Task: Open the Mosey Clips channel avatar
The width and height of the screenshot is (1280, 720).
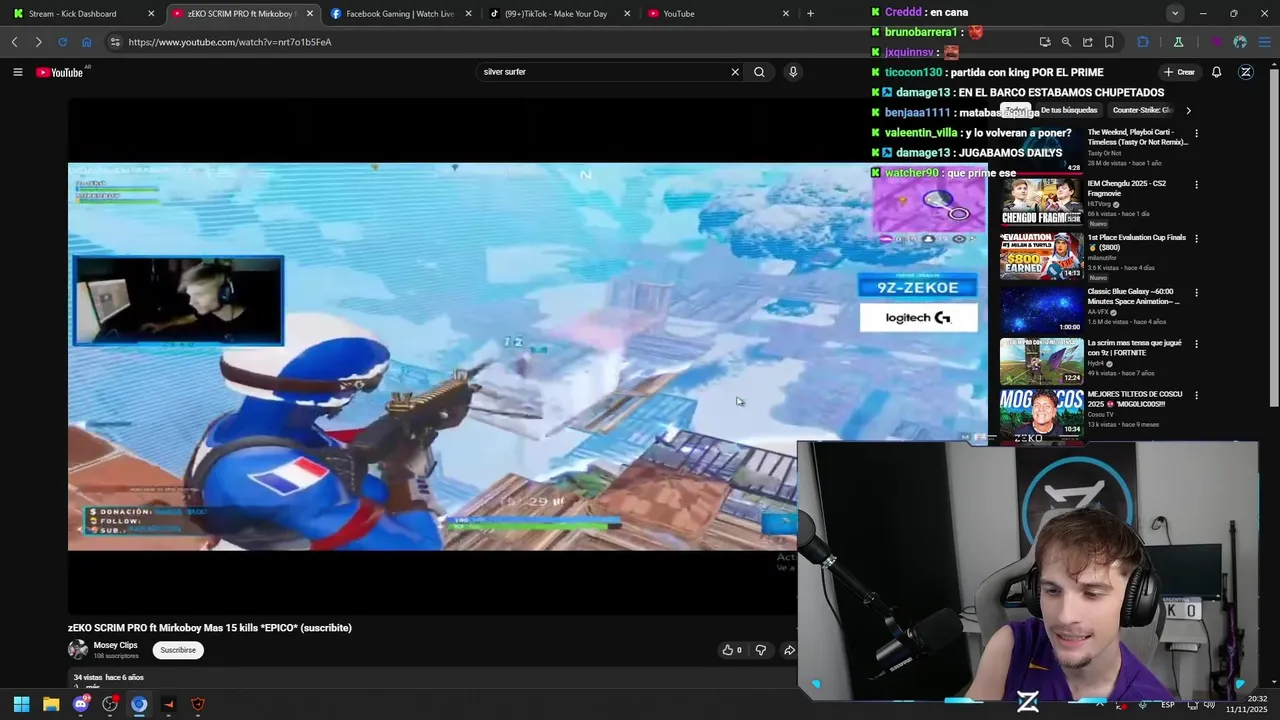Action: coord(78,650)
